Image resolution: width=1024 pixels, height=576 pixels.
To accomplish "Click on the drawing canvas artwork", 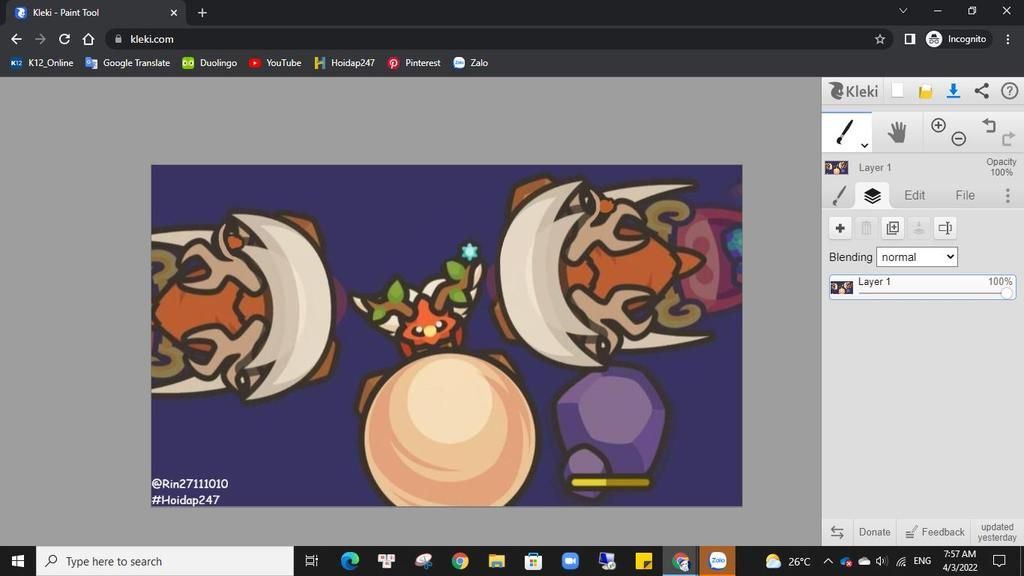I will pyautogui.click(x=447, y=335).
